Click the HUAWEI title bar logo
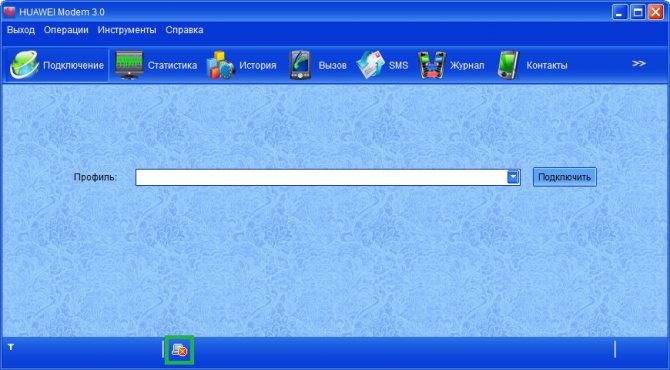Screen dimensions: 670x370 (9, 12)
